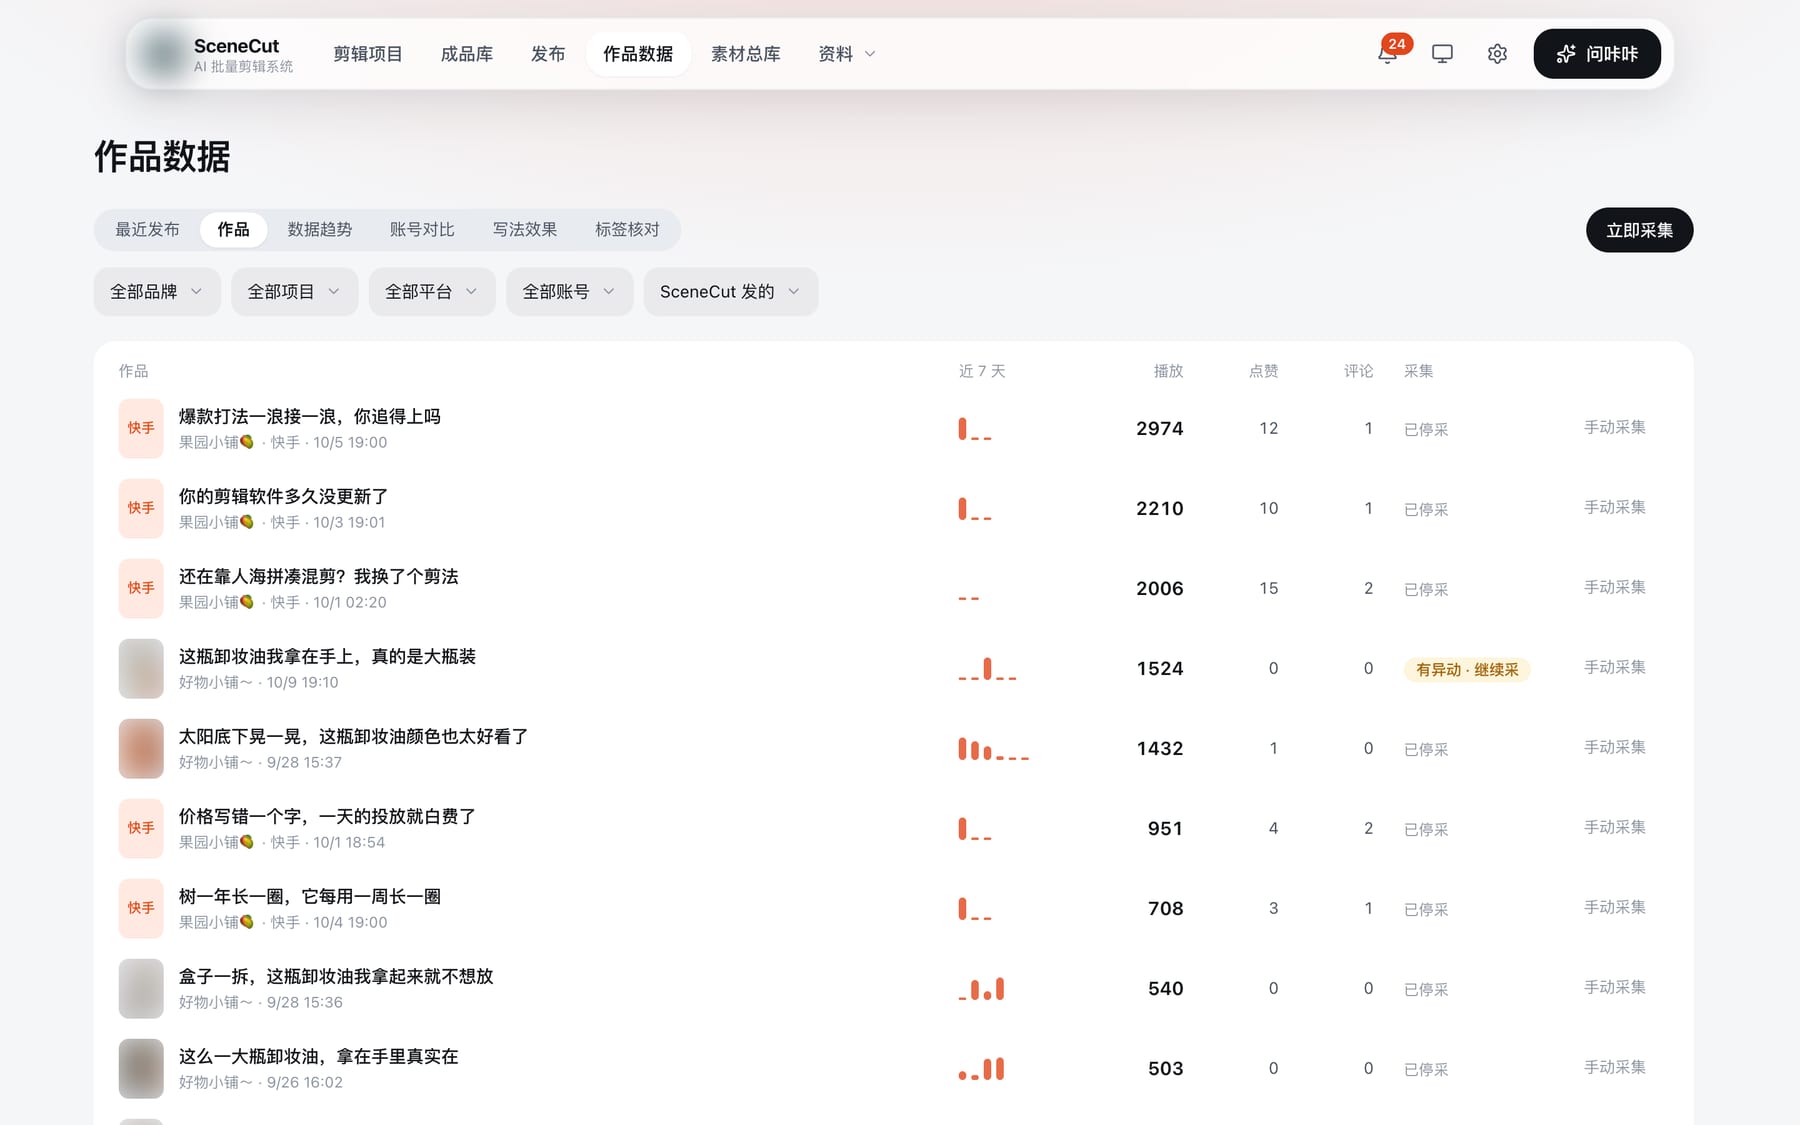Click the 有异动 · 继续采 status tag

coord(1467,669)
